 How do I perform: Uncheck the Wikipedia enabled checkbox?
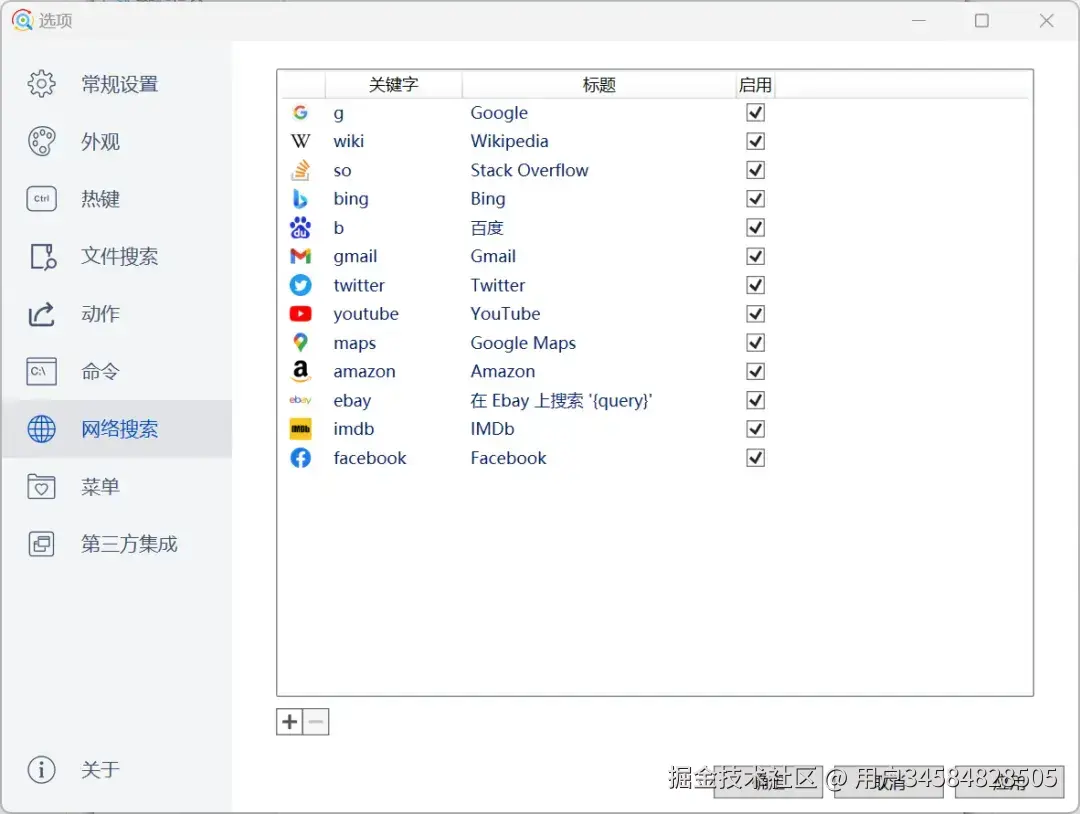coord(756,141)
